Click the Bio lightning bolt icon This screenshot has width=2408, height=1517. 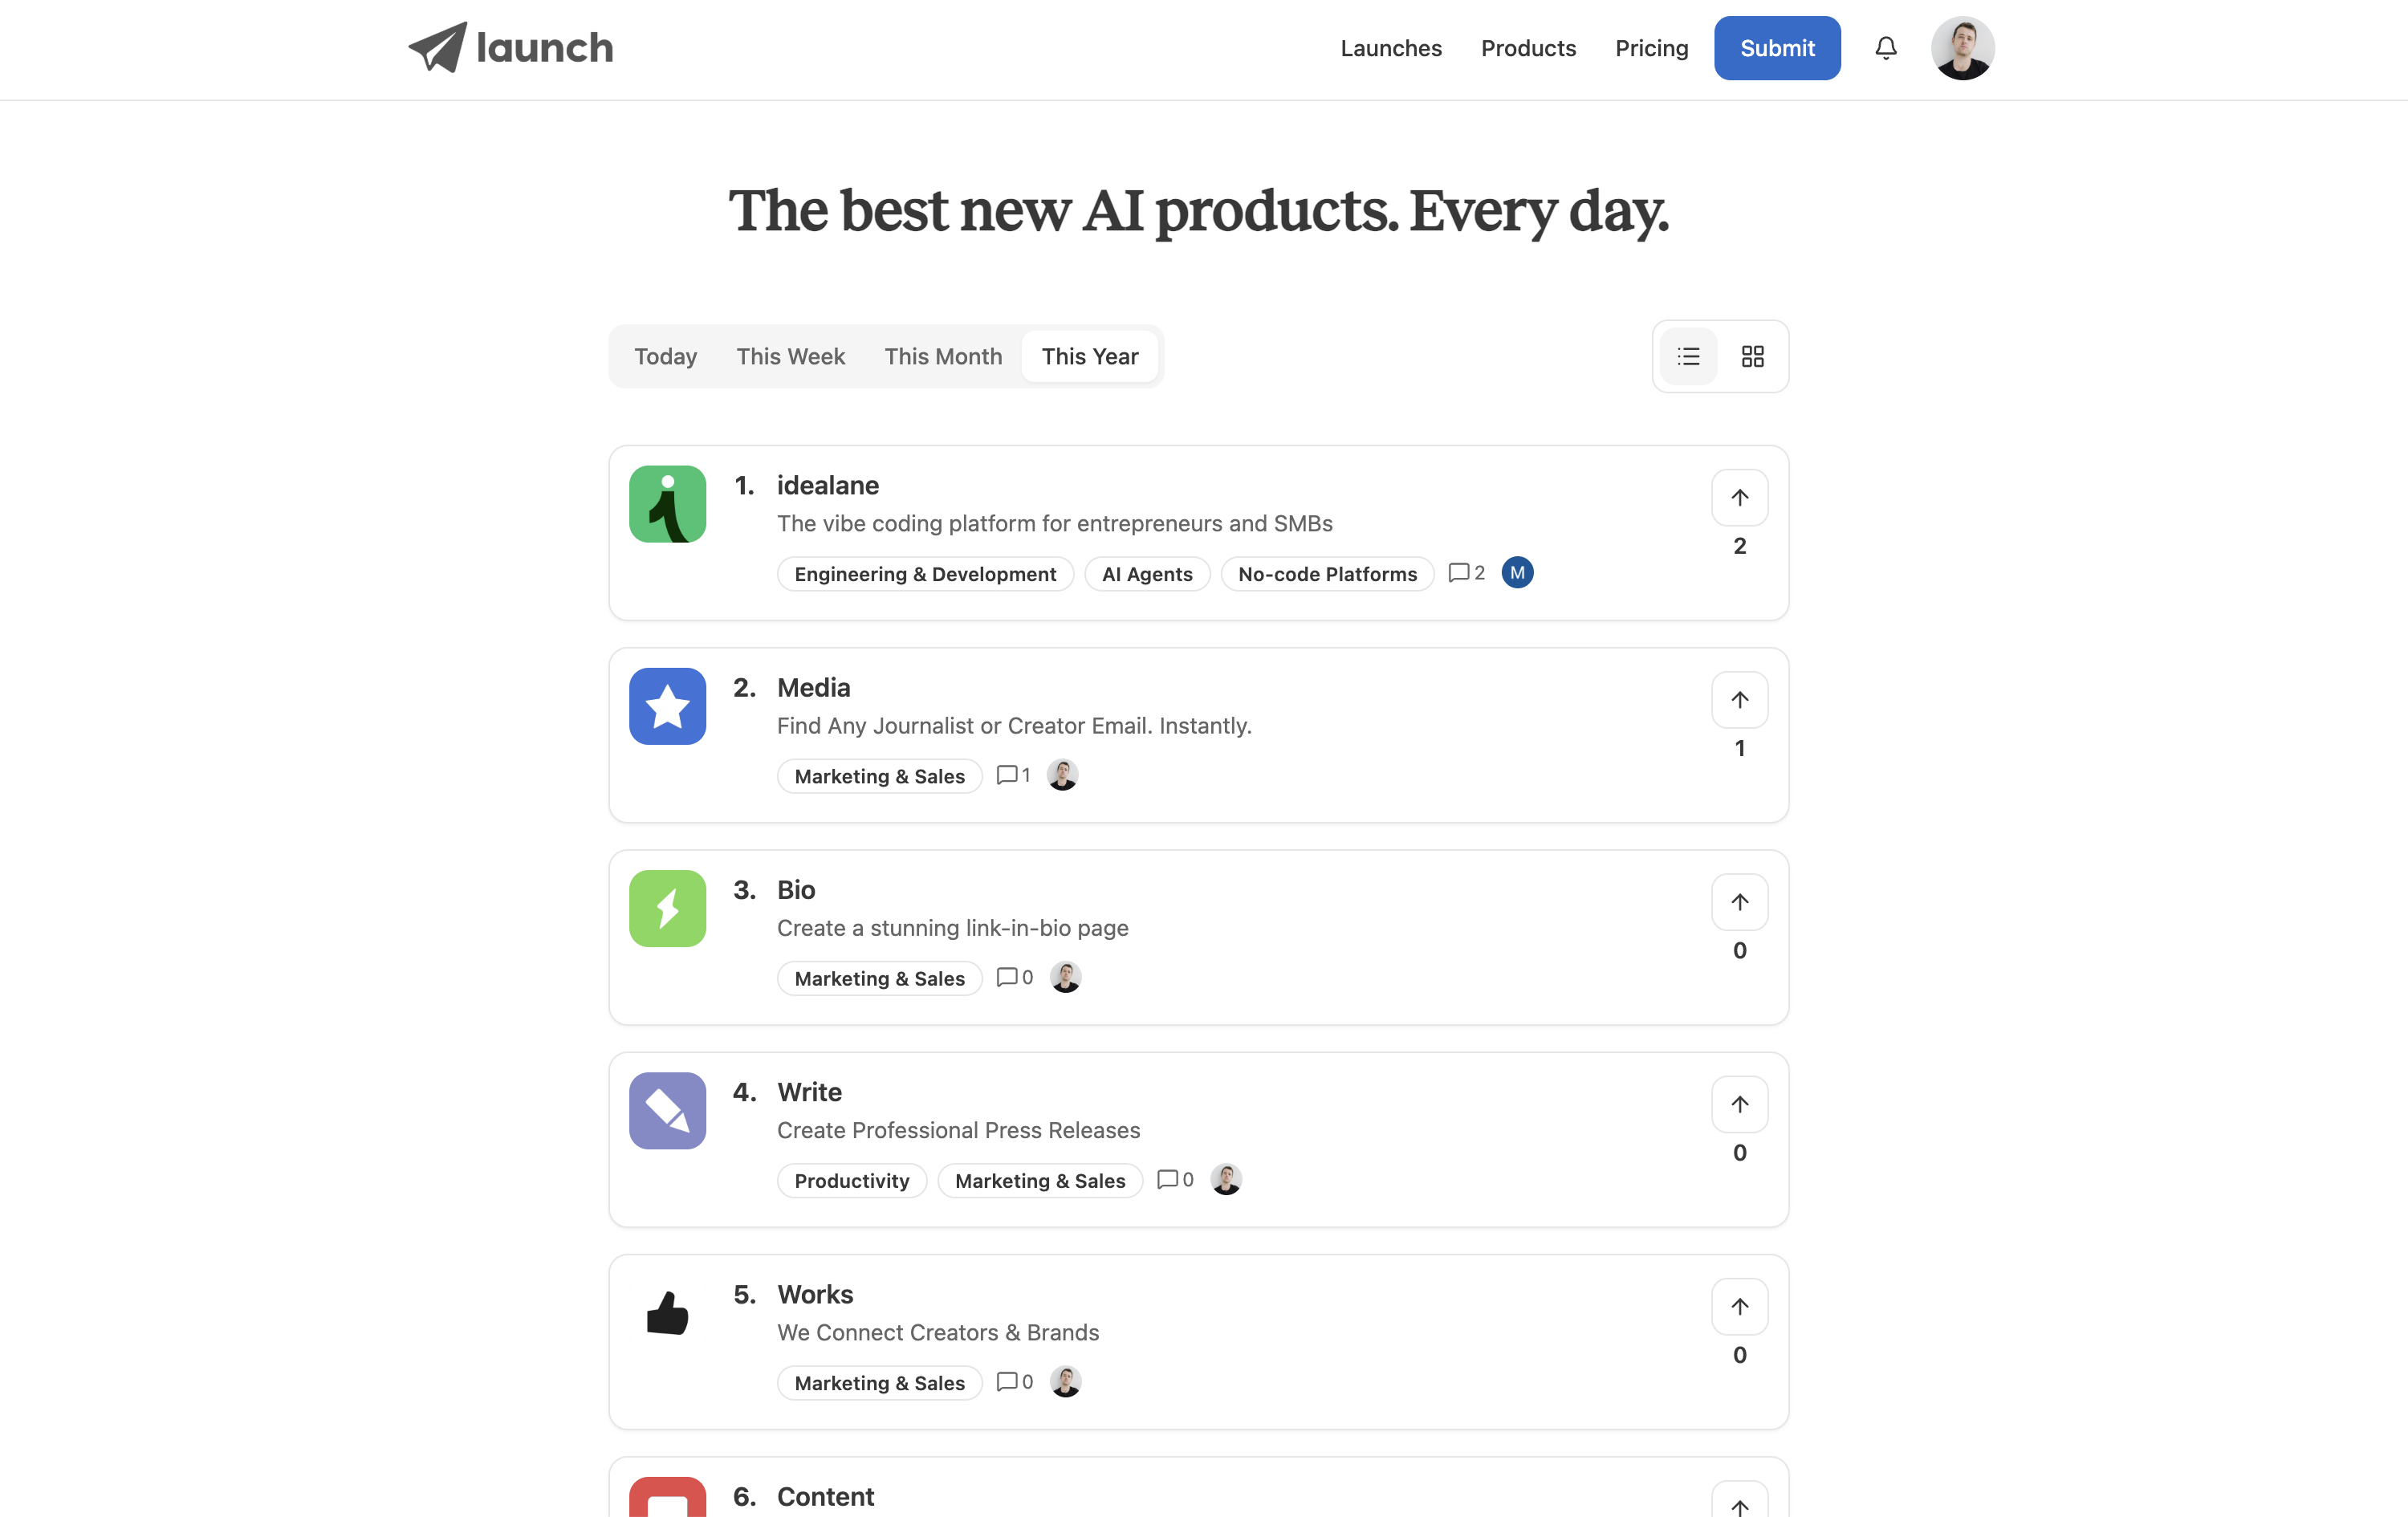tap(666, 908)
